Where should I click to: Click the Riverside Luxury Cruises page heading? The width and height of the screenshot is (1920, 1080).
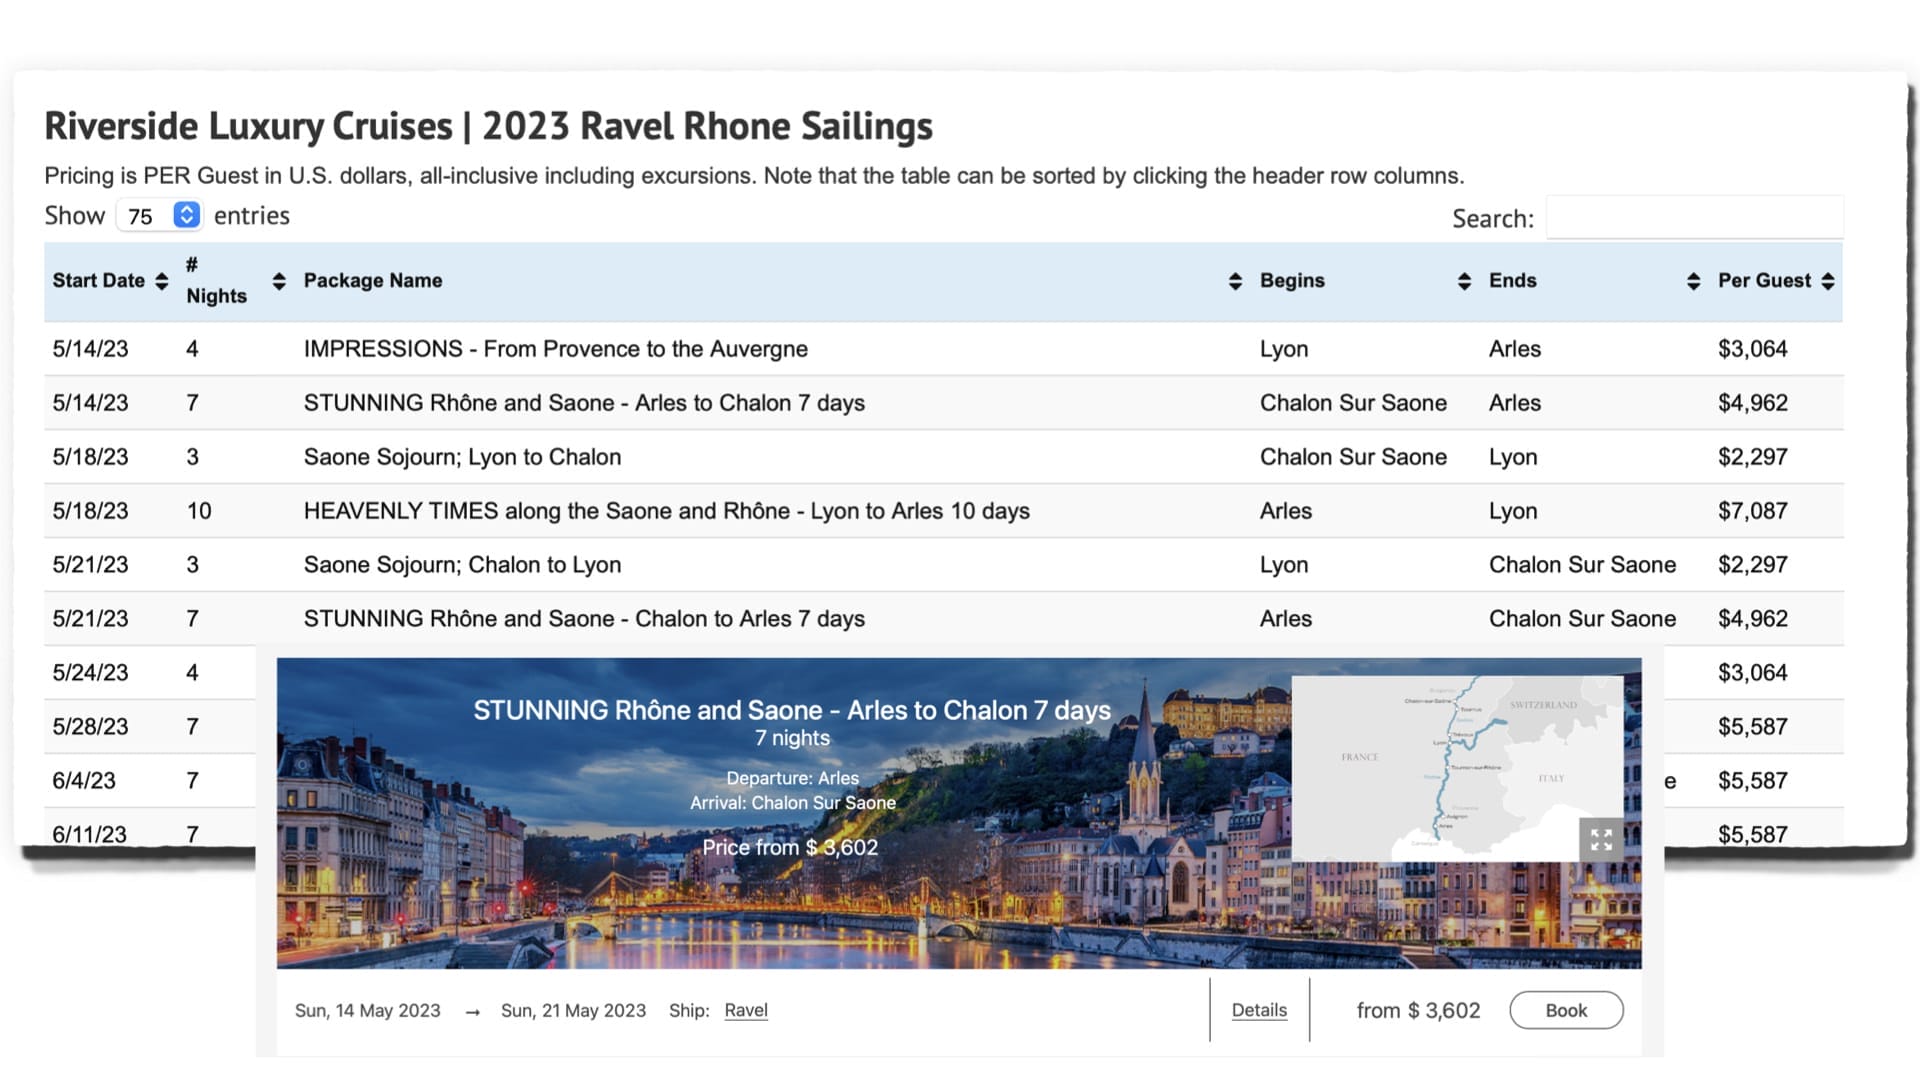tap(488, 126)
